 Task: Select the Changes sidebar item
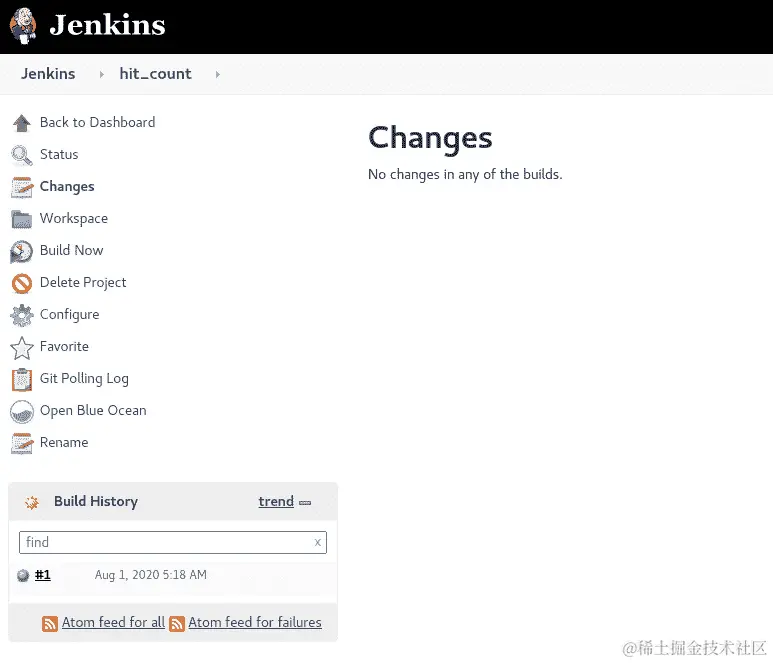(67, 186)
